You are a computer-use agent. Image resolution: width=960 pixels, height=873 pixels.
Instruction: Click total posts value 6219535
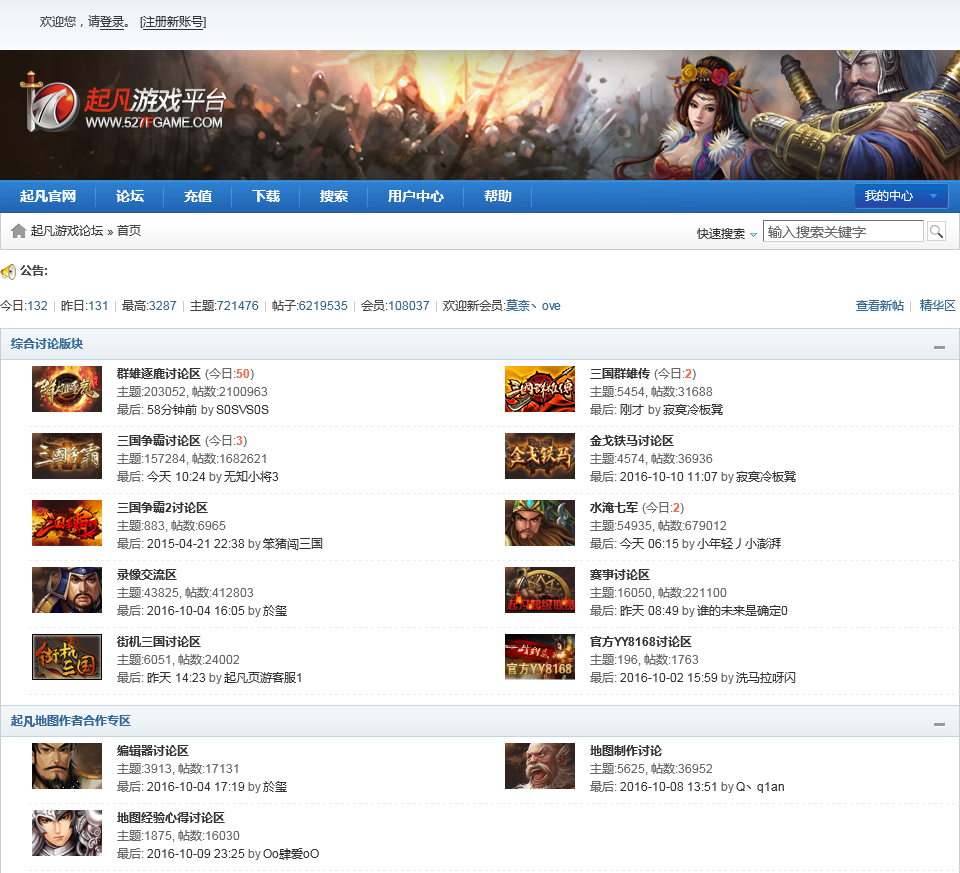(323, 305)
